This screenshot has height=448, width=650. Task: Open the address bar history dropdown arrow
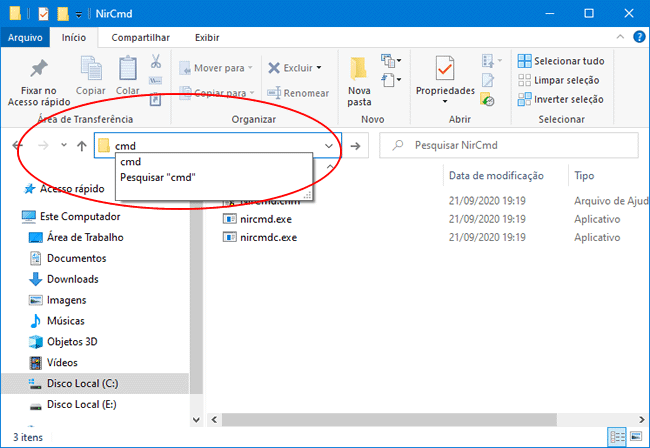pos(330,146)
